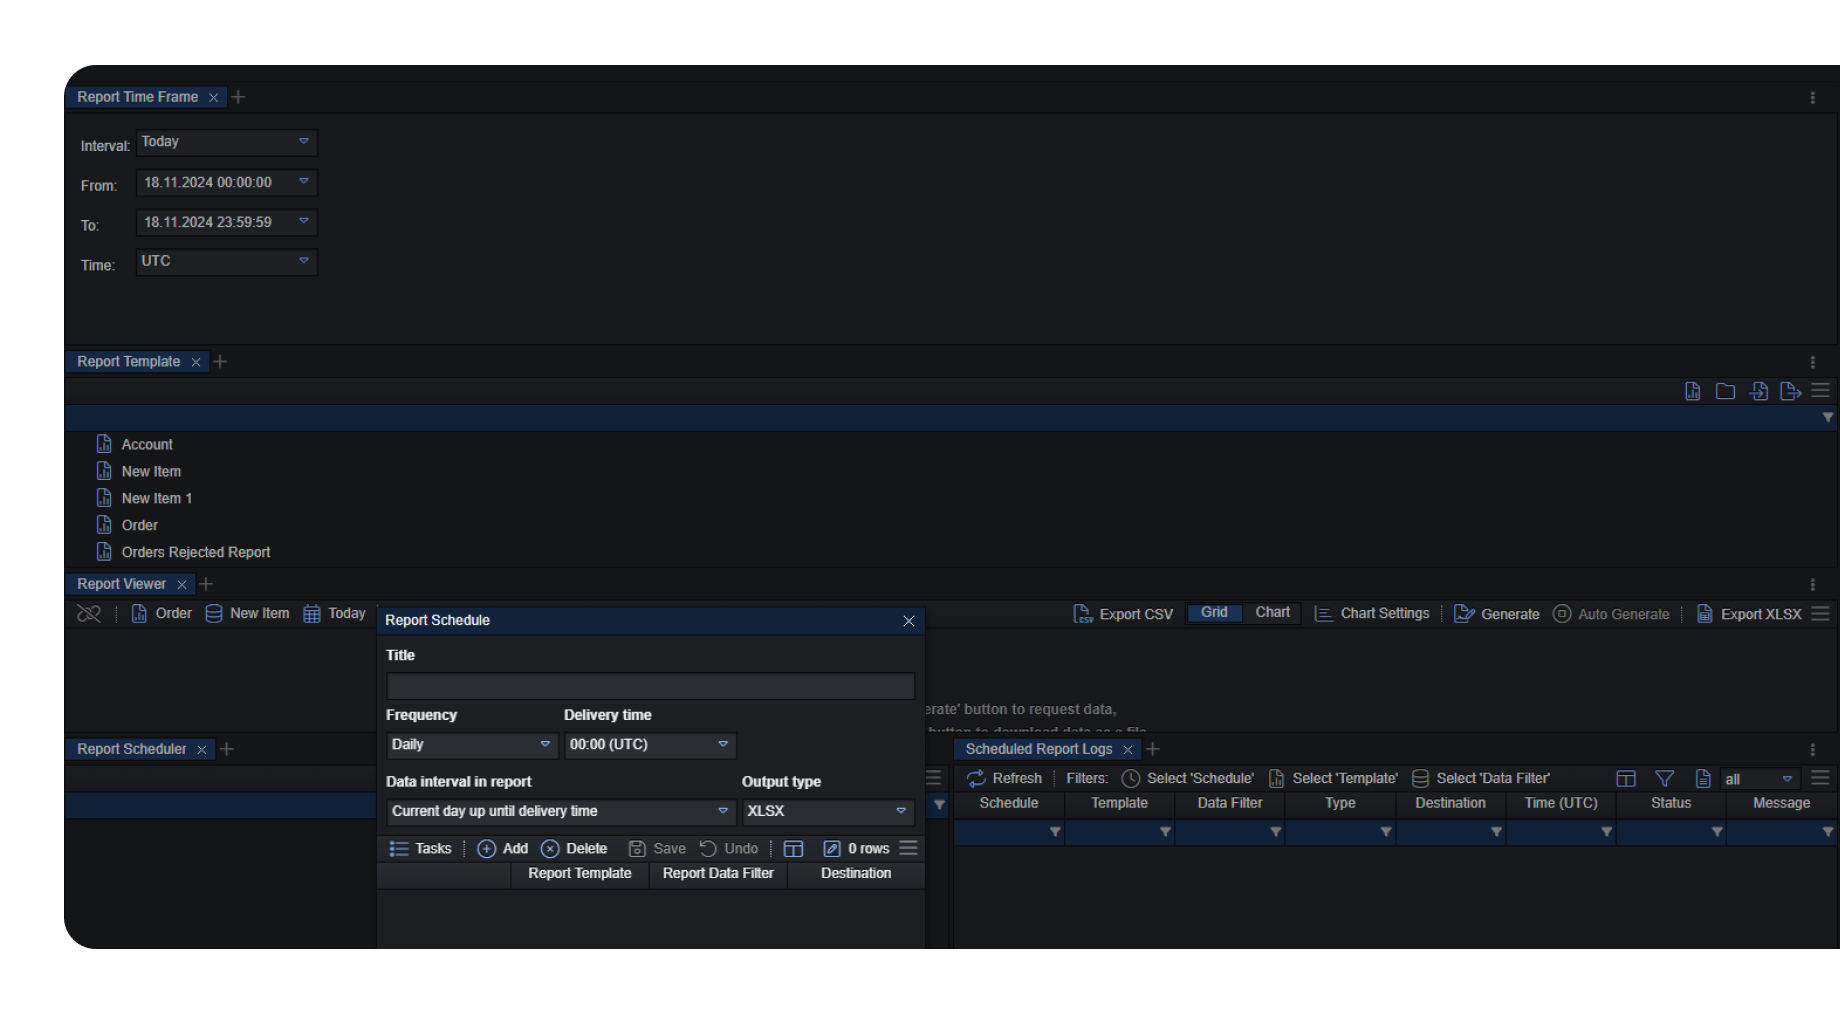This screenshot has width=1840, height=1009.
Task: Open Report Time Frame panel options dots
Action: (1812, 98)
